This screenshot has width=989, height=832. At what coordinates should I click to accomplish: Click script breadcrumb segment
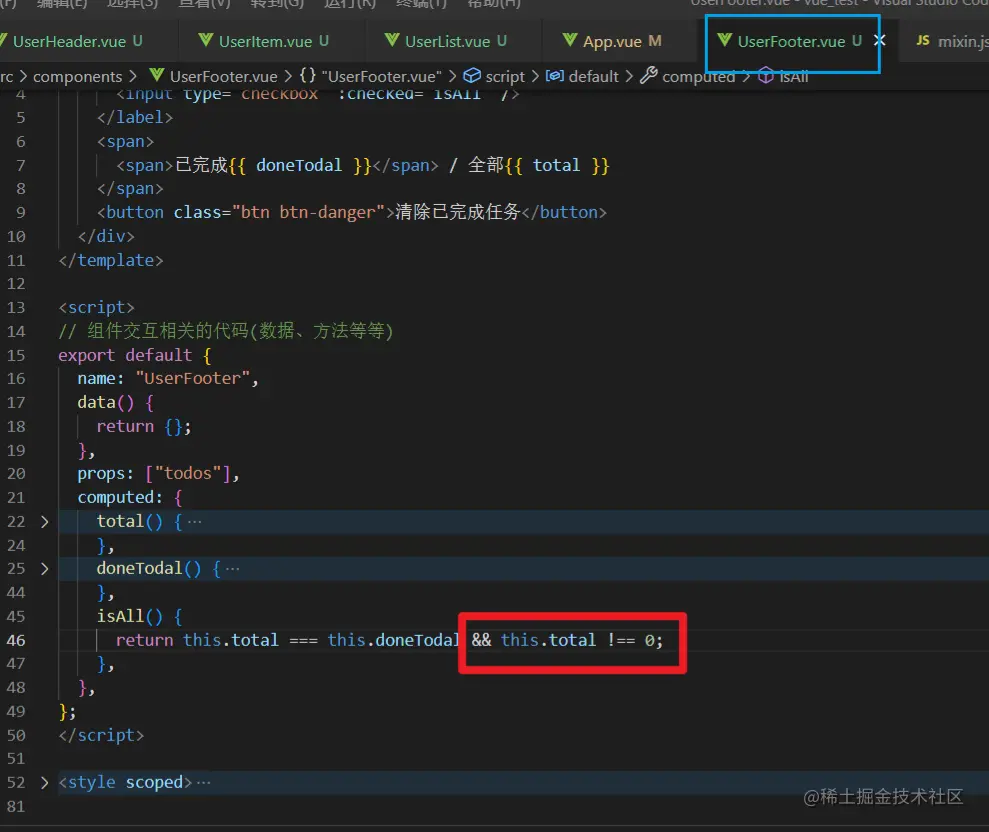(505, 76)
